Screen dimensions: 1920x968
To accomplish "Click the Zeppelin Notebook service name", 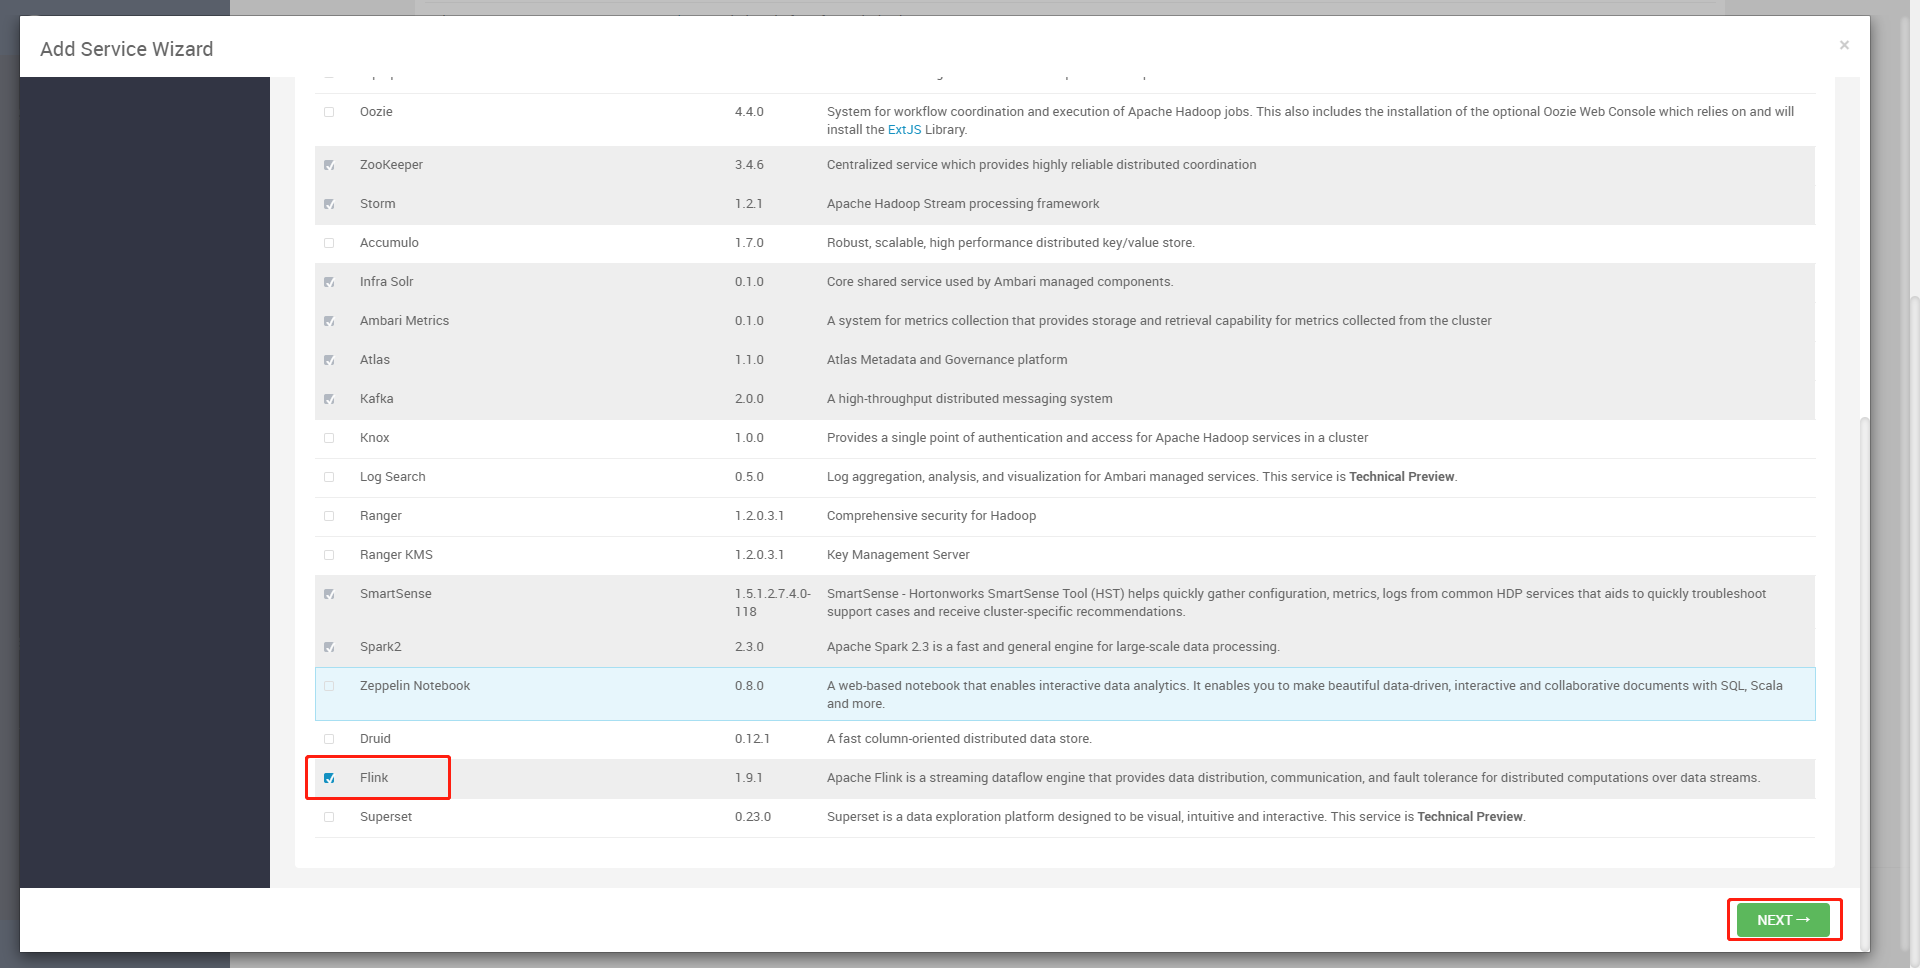I will click(x=415, y=686).
